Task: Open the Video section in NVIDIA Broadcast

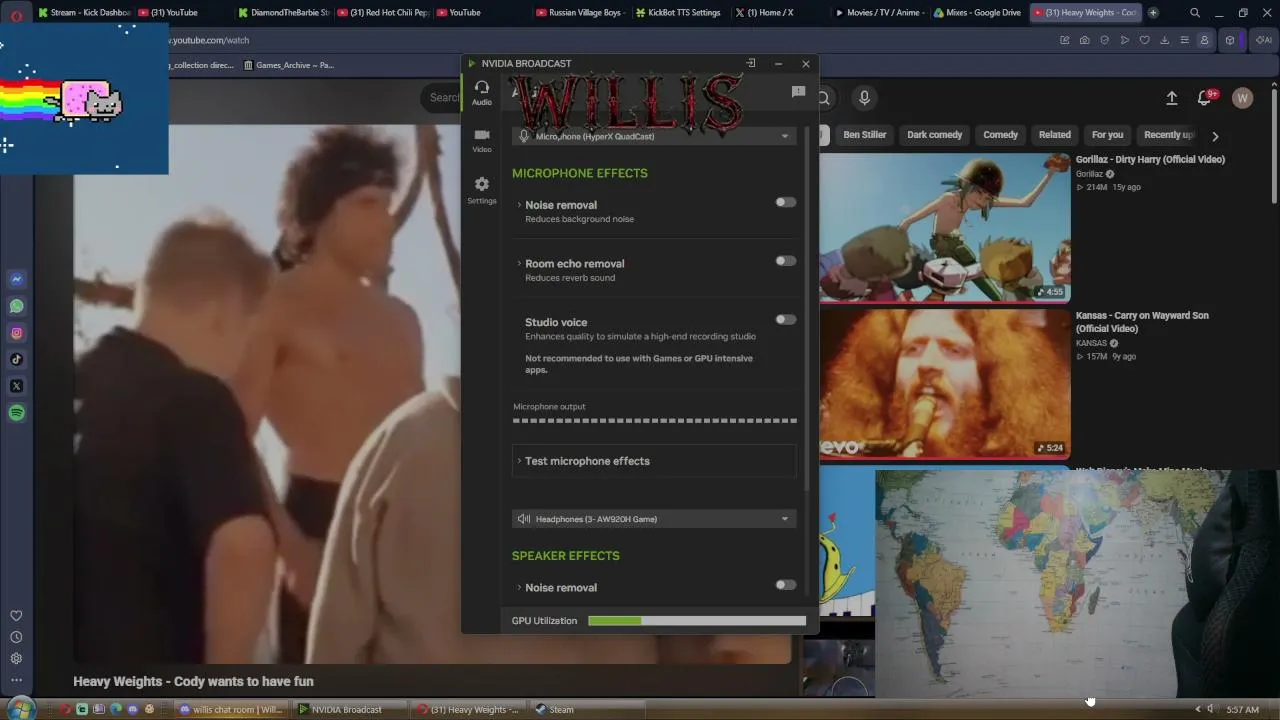Action: click(x=482, y=140)
